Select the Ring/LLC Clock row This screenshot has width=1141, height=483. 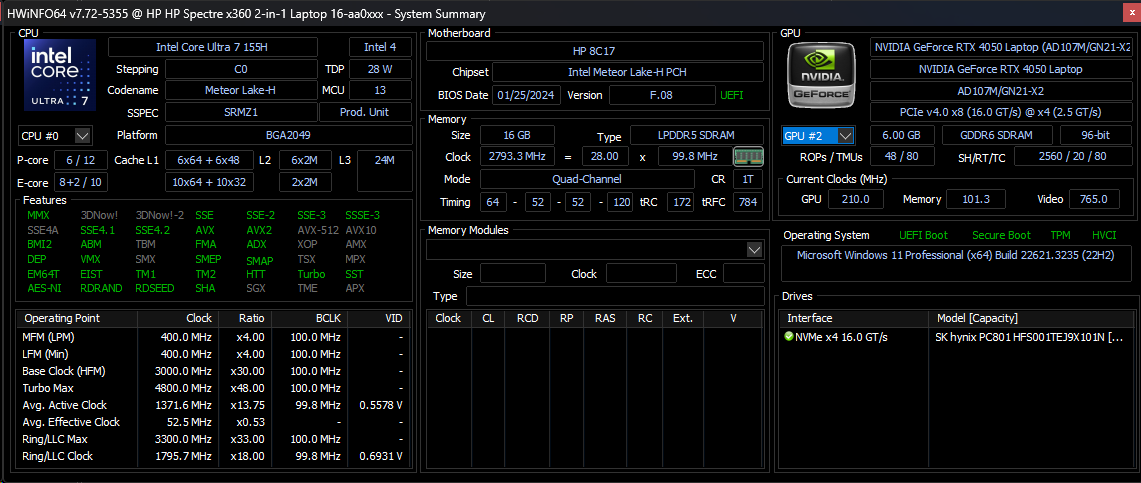212,456
